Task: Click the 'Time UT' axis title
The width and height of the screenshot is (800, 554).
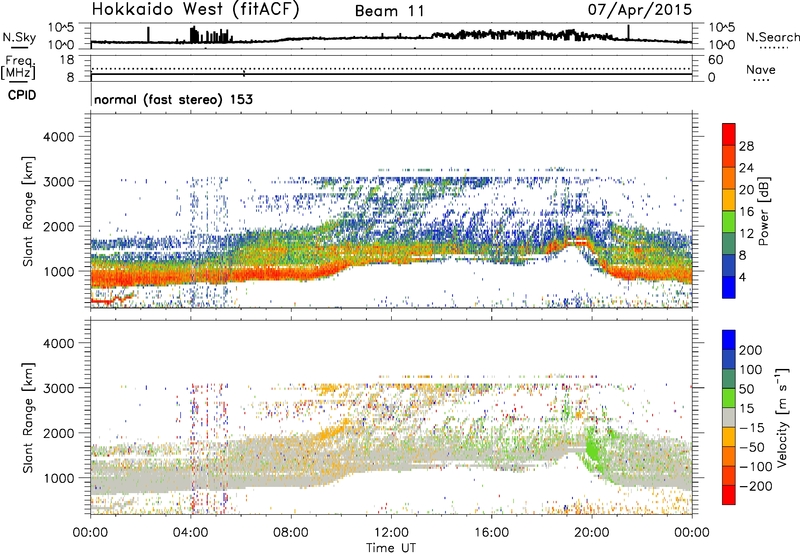Action: 391,548
